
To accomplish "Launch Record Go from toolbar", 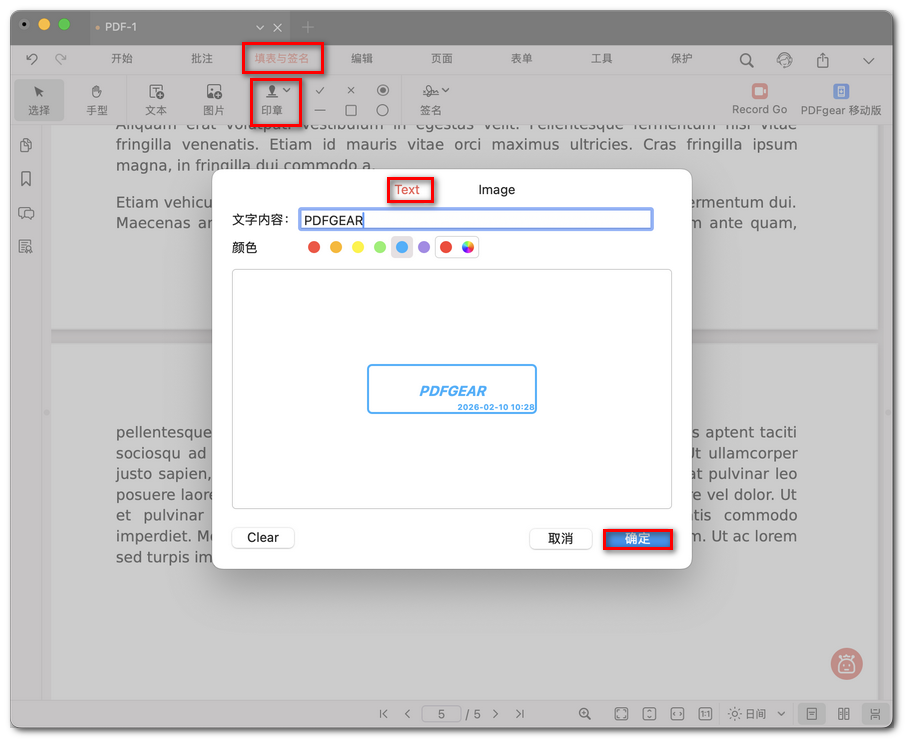I will (x=760, y=99).
